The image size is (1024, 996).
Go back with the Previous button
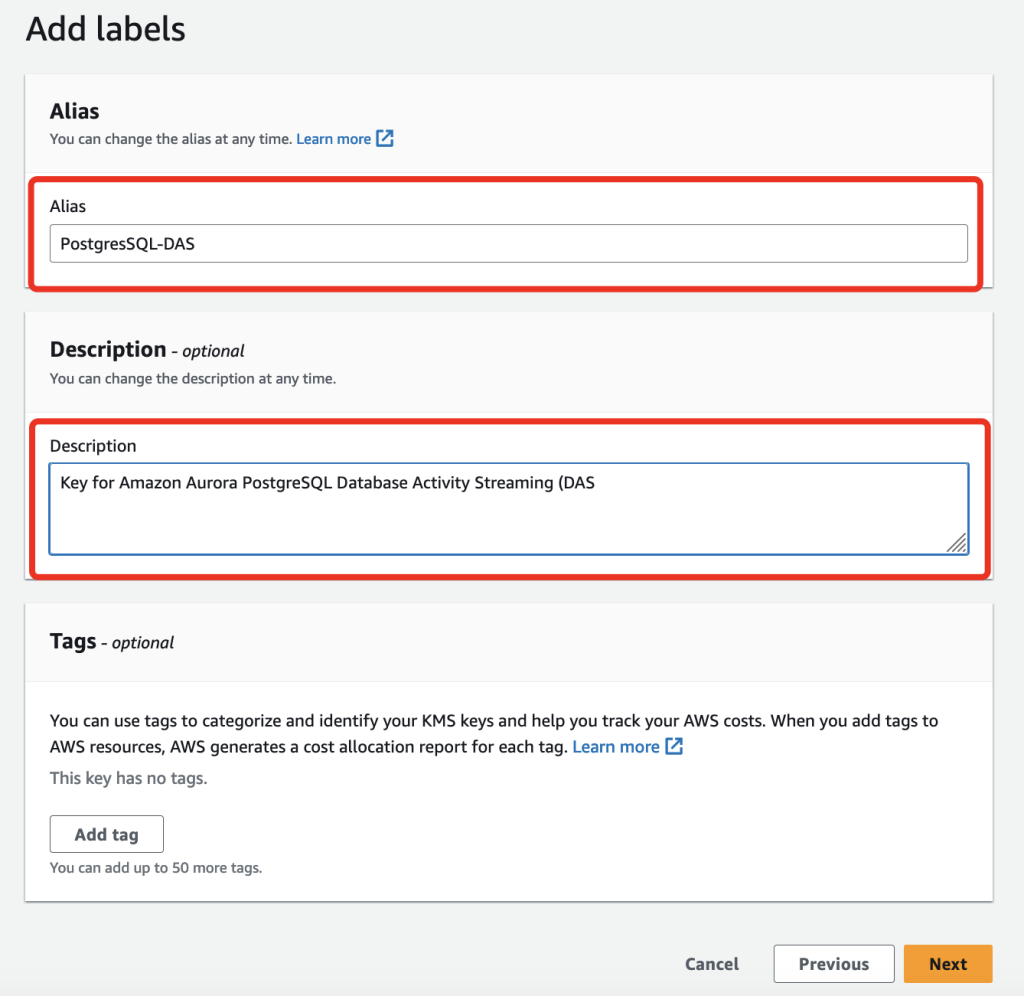834,964
